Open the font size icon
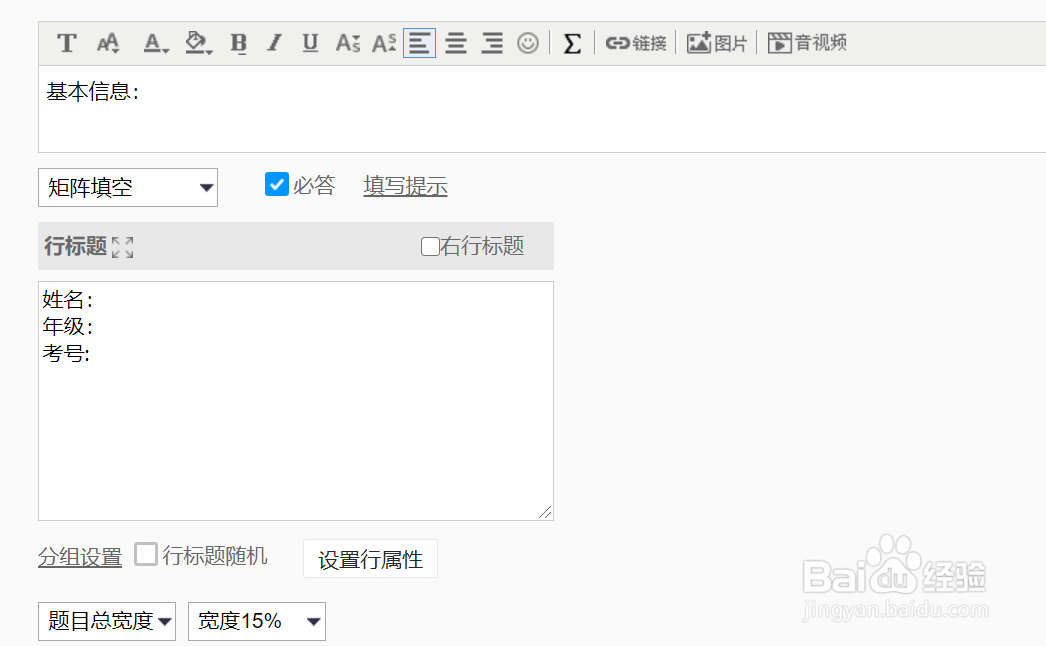The width and height of the screenshot is (1046, 646). [108, 43]
